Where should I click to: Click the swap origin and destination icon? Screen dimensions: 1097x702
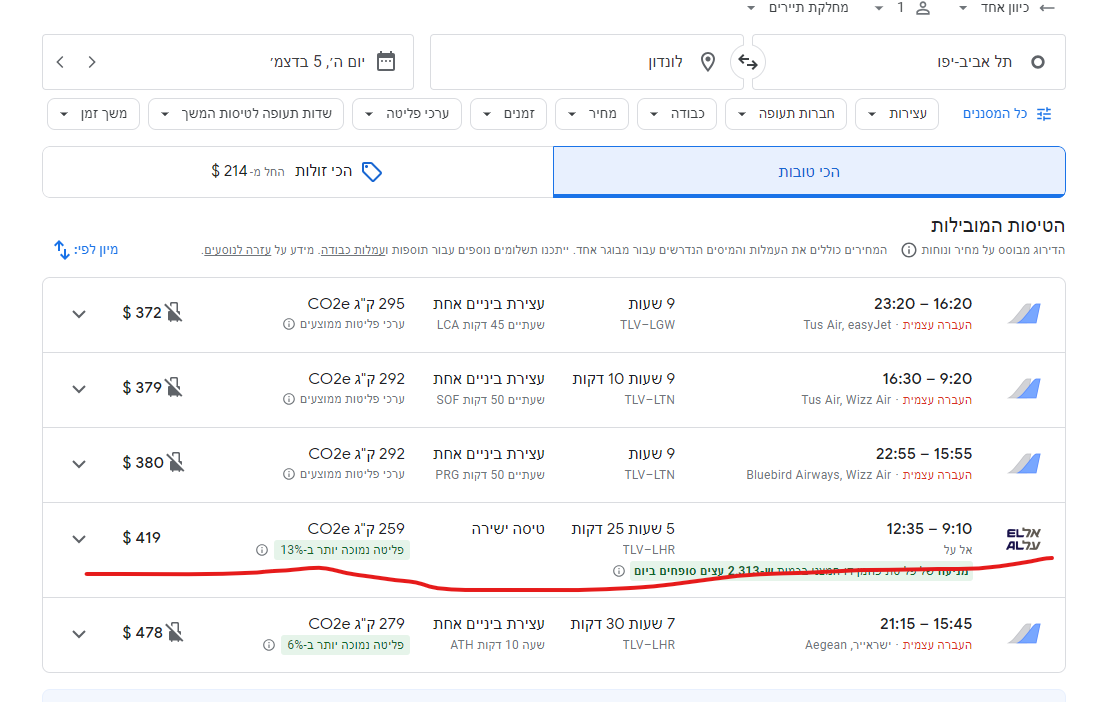[x=747, y=62]
